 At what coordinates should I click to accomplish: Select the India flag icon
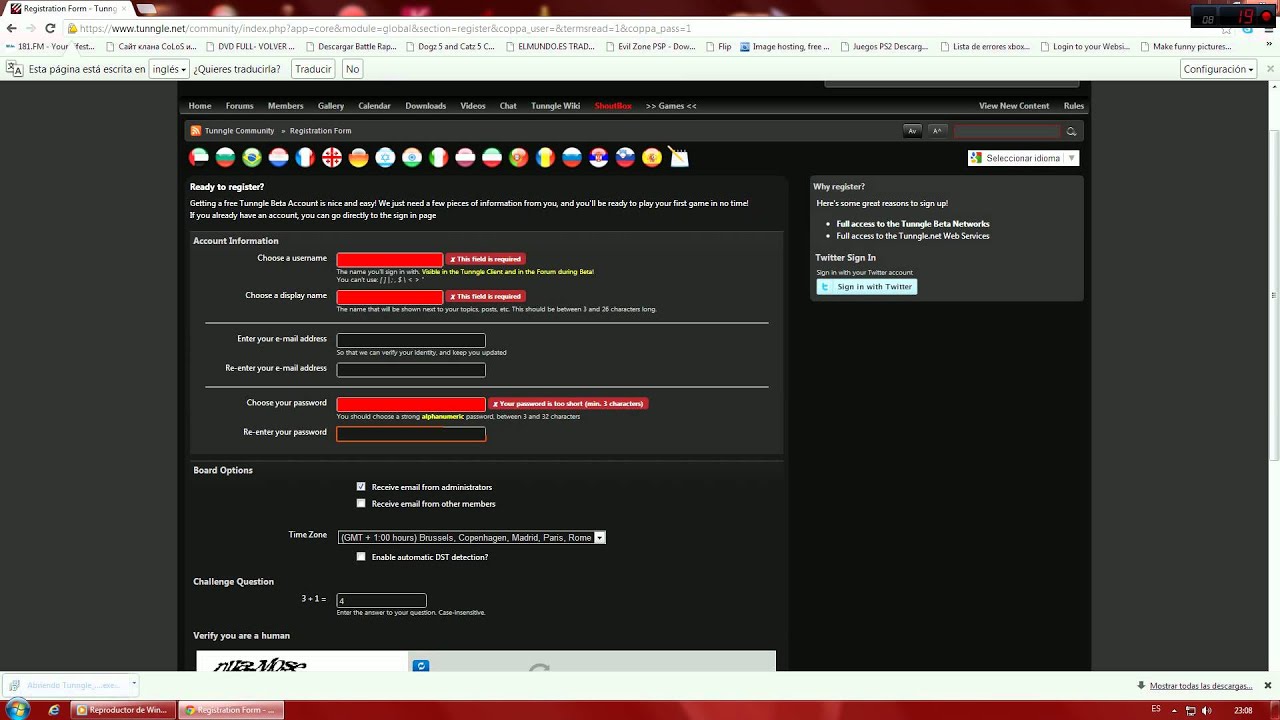pos(412,157)
